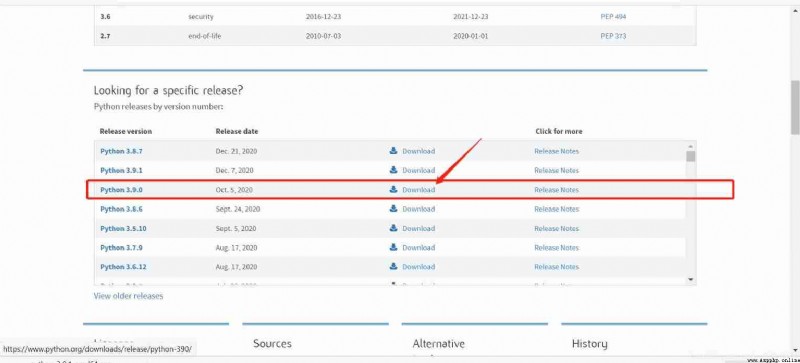Click the main page scrollbar thumb
Image resolution: width=800 pixels, height=363 pixels.
(795, 107)
